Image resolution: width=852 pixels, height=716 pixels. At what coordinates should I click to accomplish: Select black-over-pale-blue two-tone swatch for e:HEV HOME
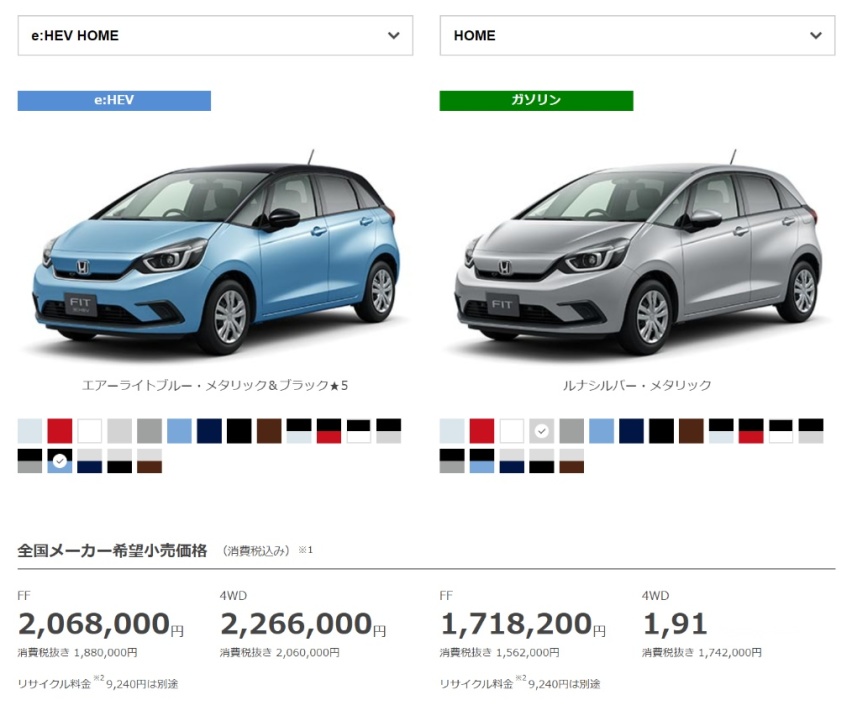coord(299,431)
